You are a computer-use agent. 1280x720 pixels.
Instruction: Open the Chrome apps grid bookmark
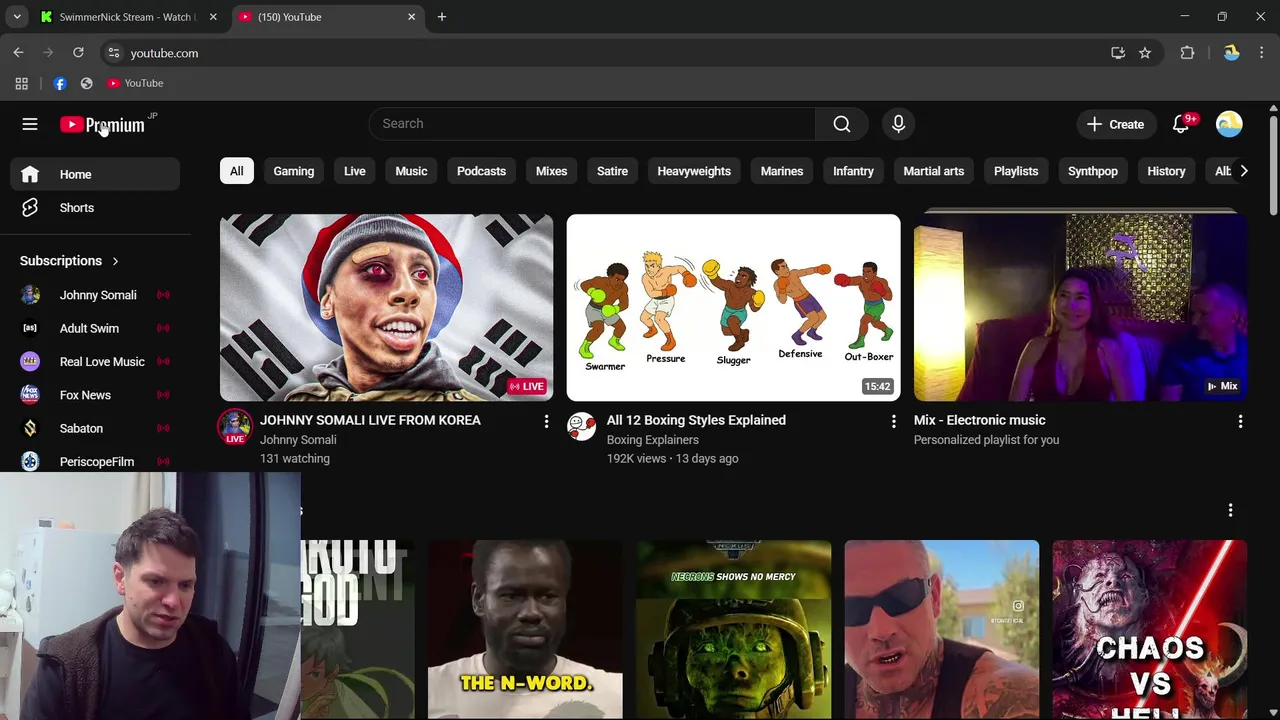click(21, 83)
